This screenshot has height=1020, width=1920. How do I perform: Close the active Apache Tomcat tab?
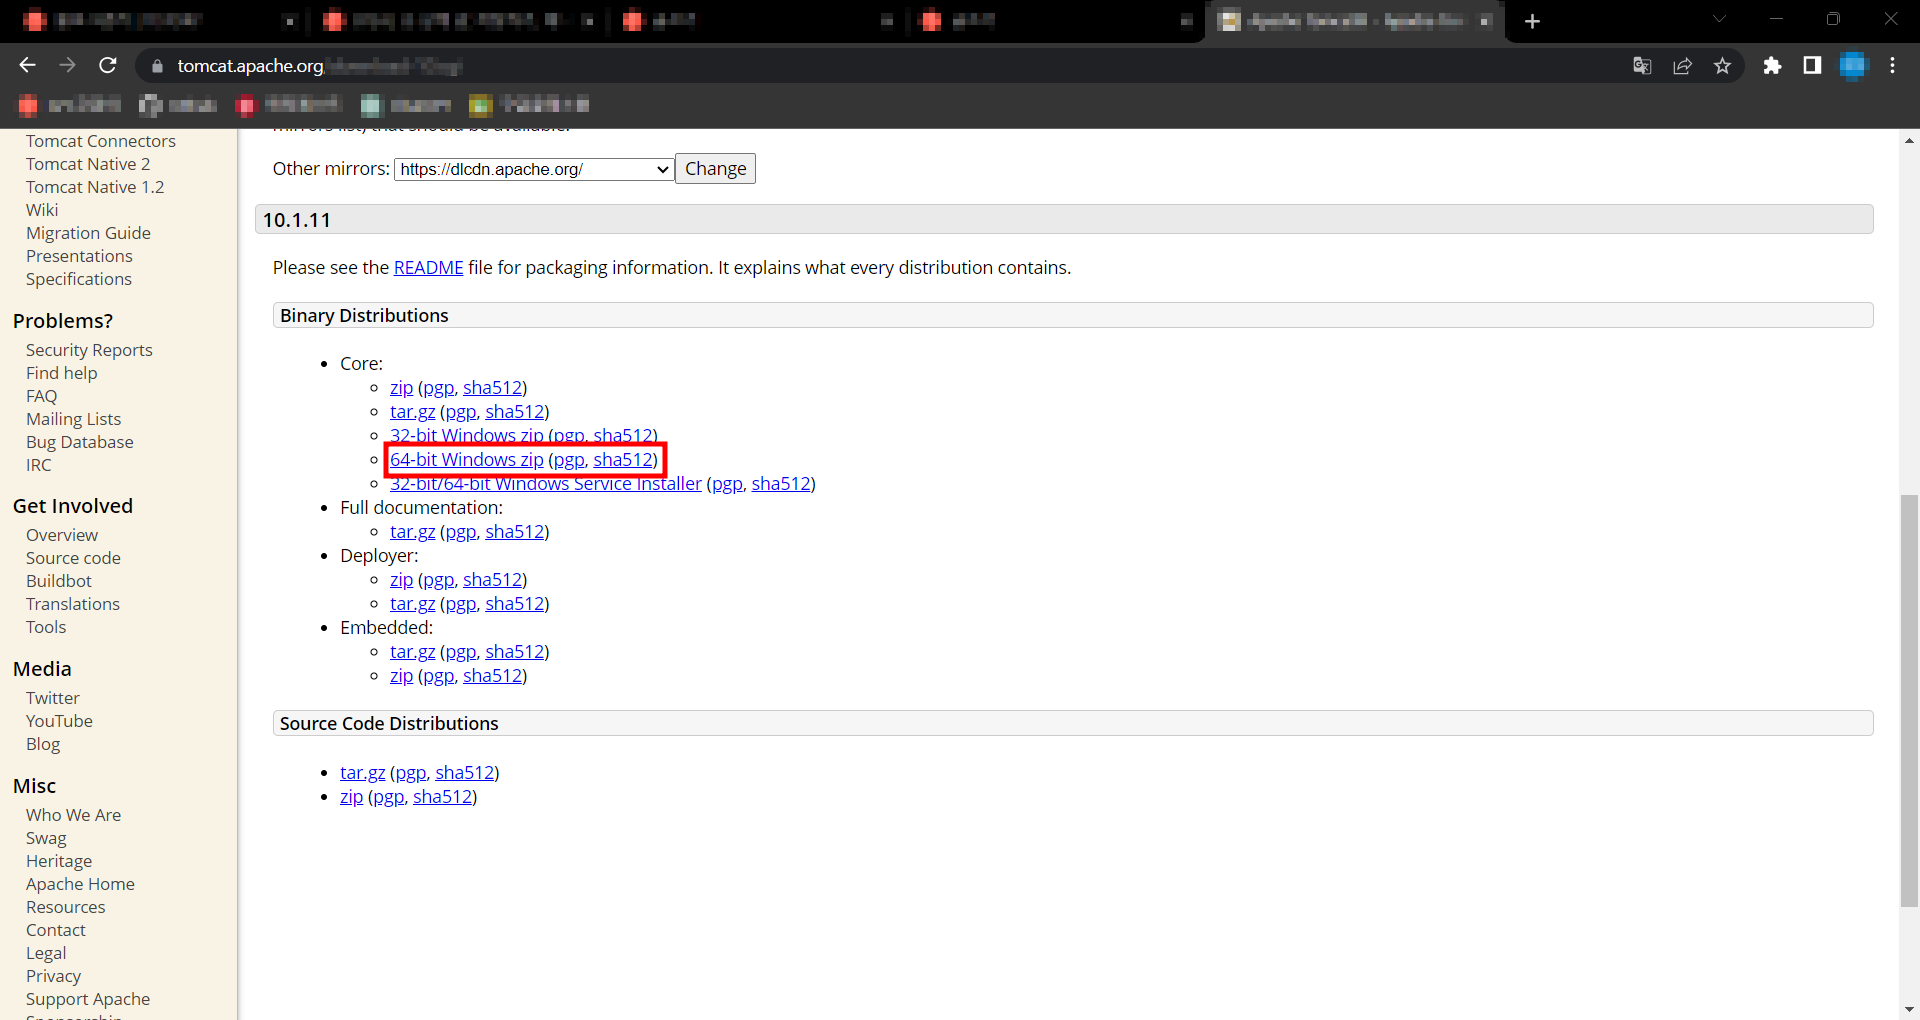(1485, 21)
